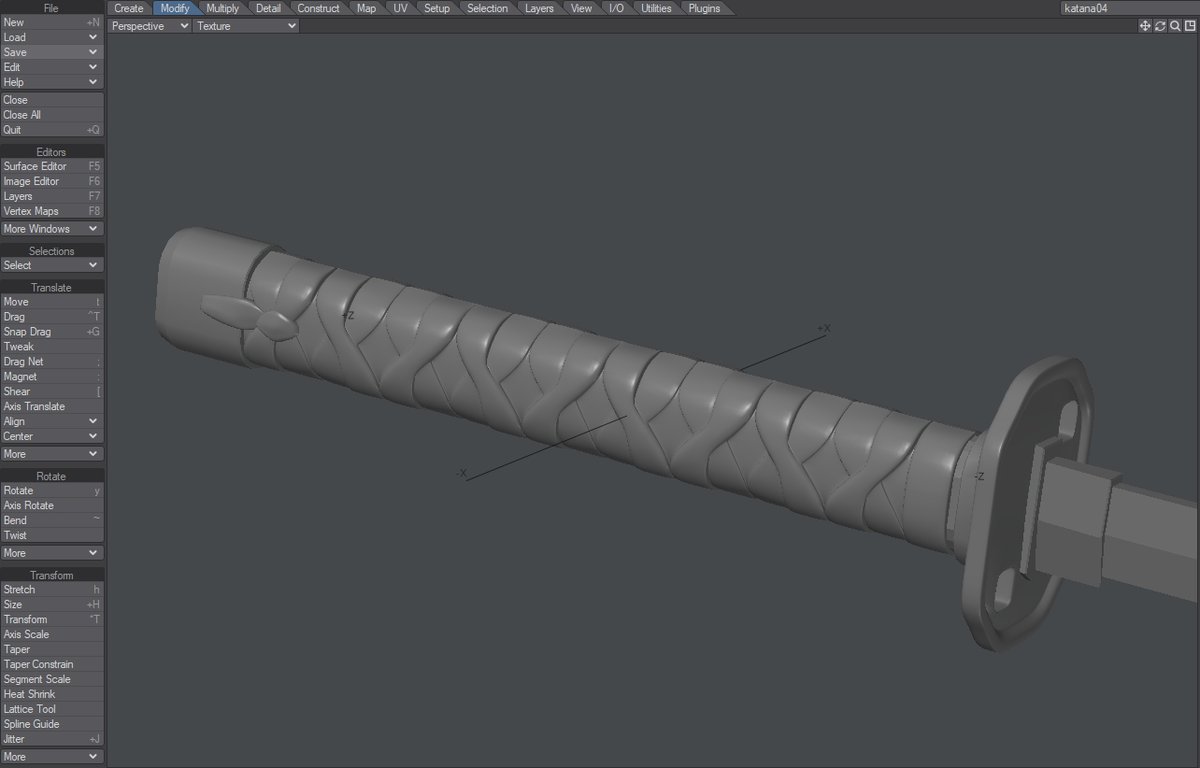Open the I/O tab
The height and width of the screenshot is (768, 1200).
616,8
